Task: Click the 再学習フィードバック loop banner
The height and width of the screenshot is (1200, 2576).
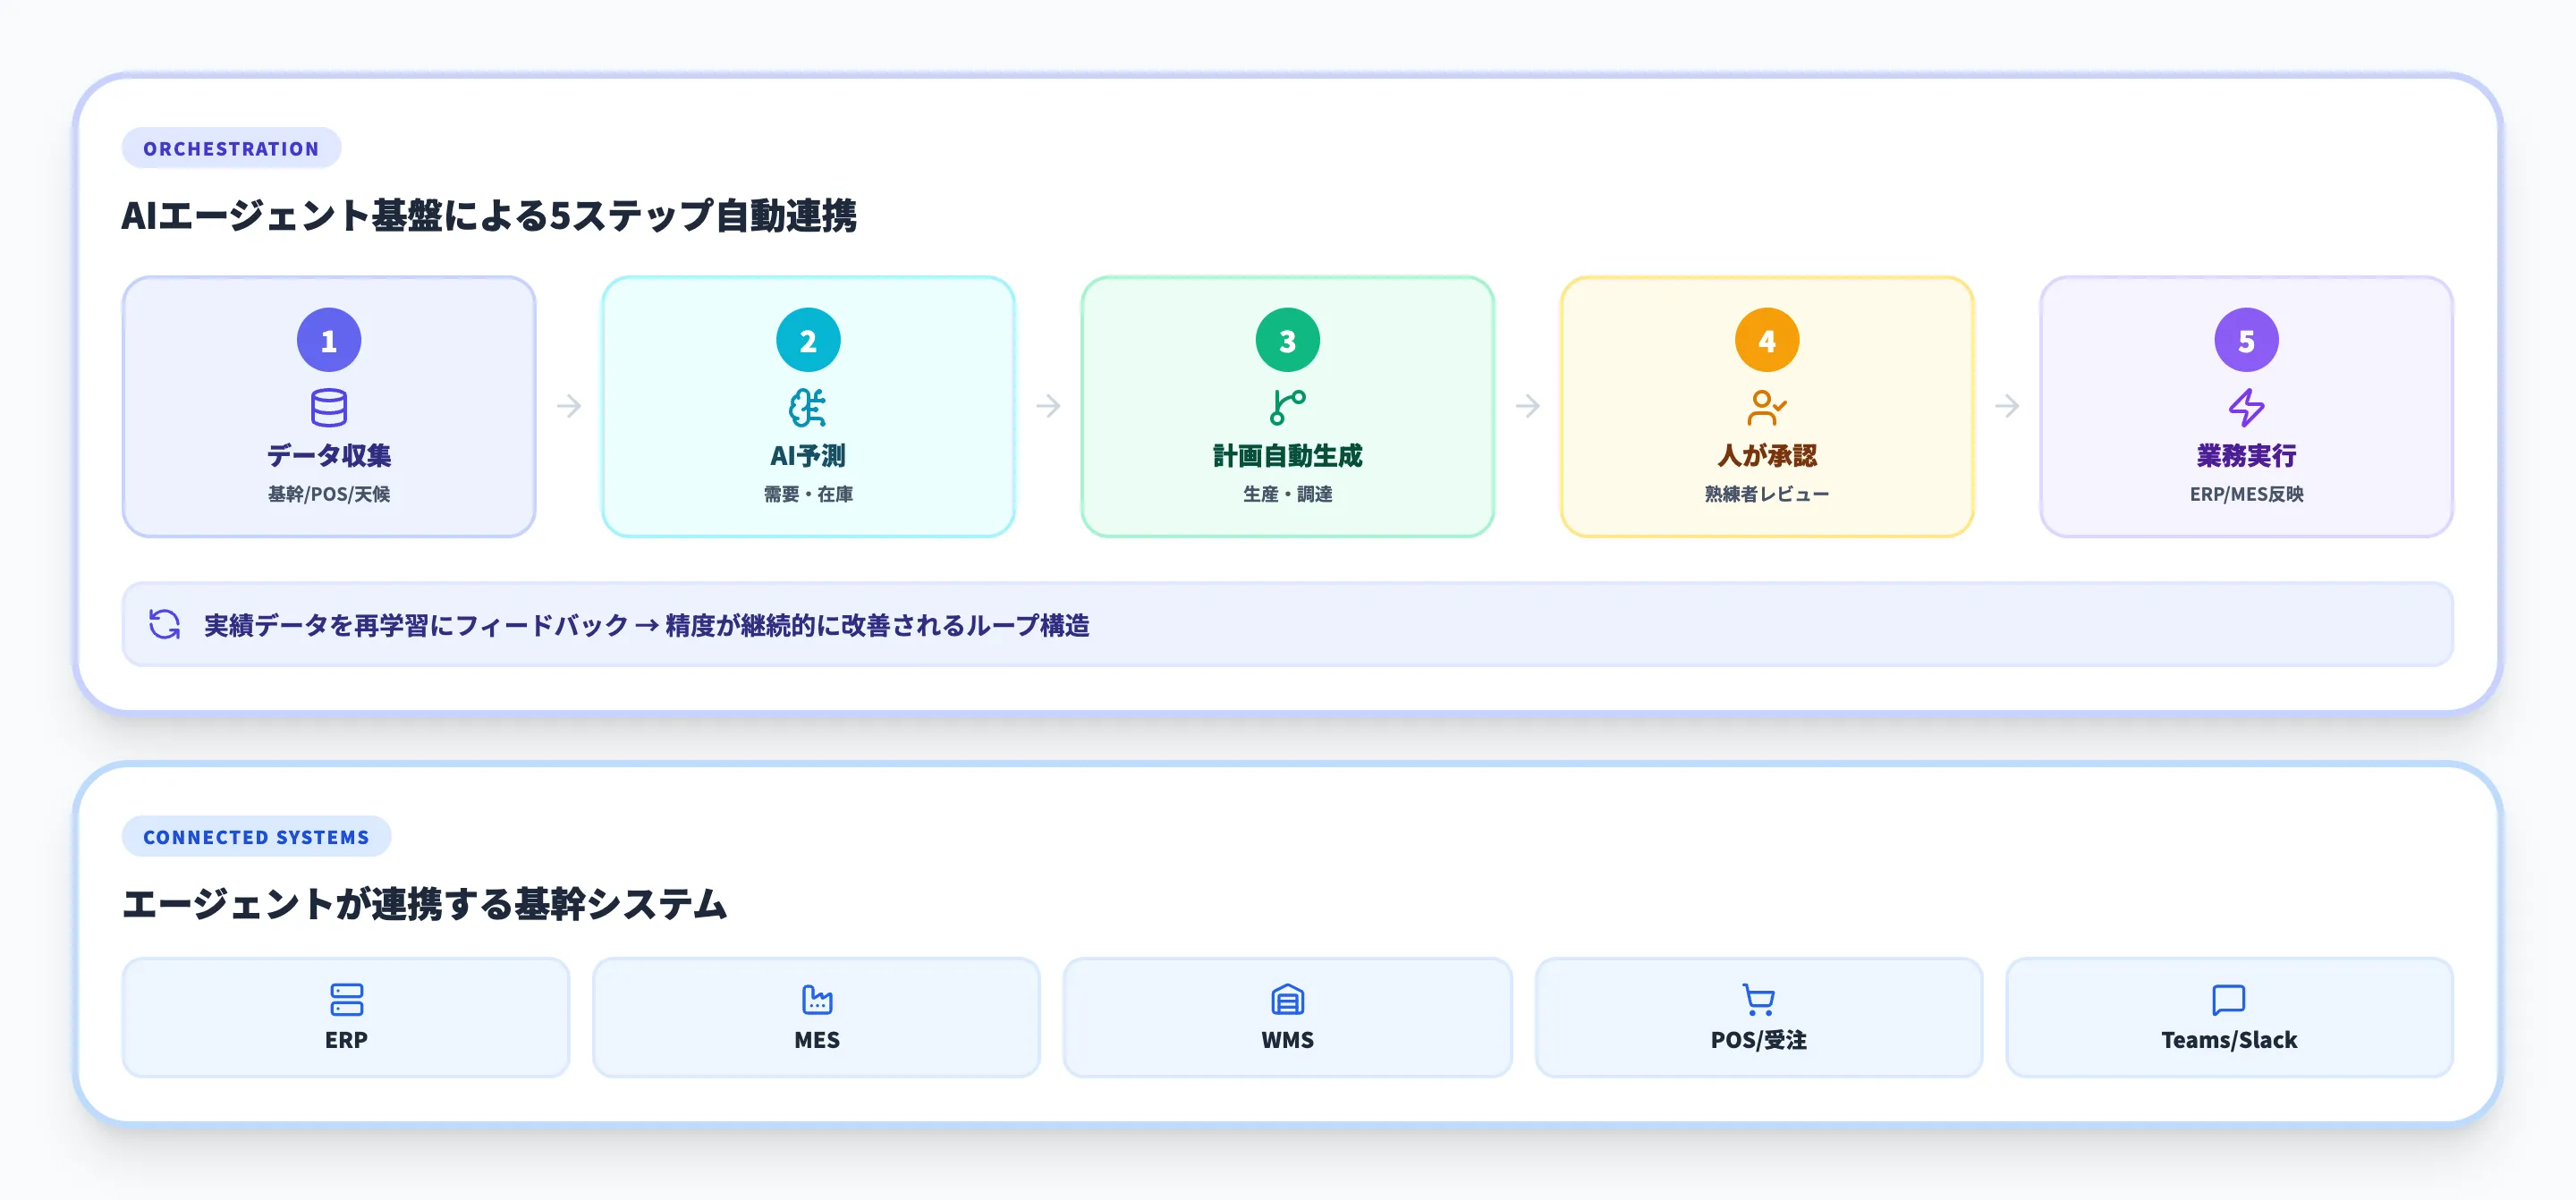Action: point(1288,623)
